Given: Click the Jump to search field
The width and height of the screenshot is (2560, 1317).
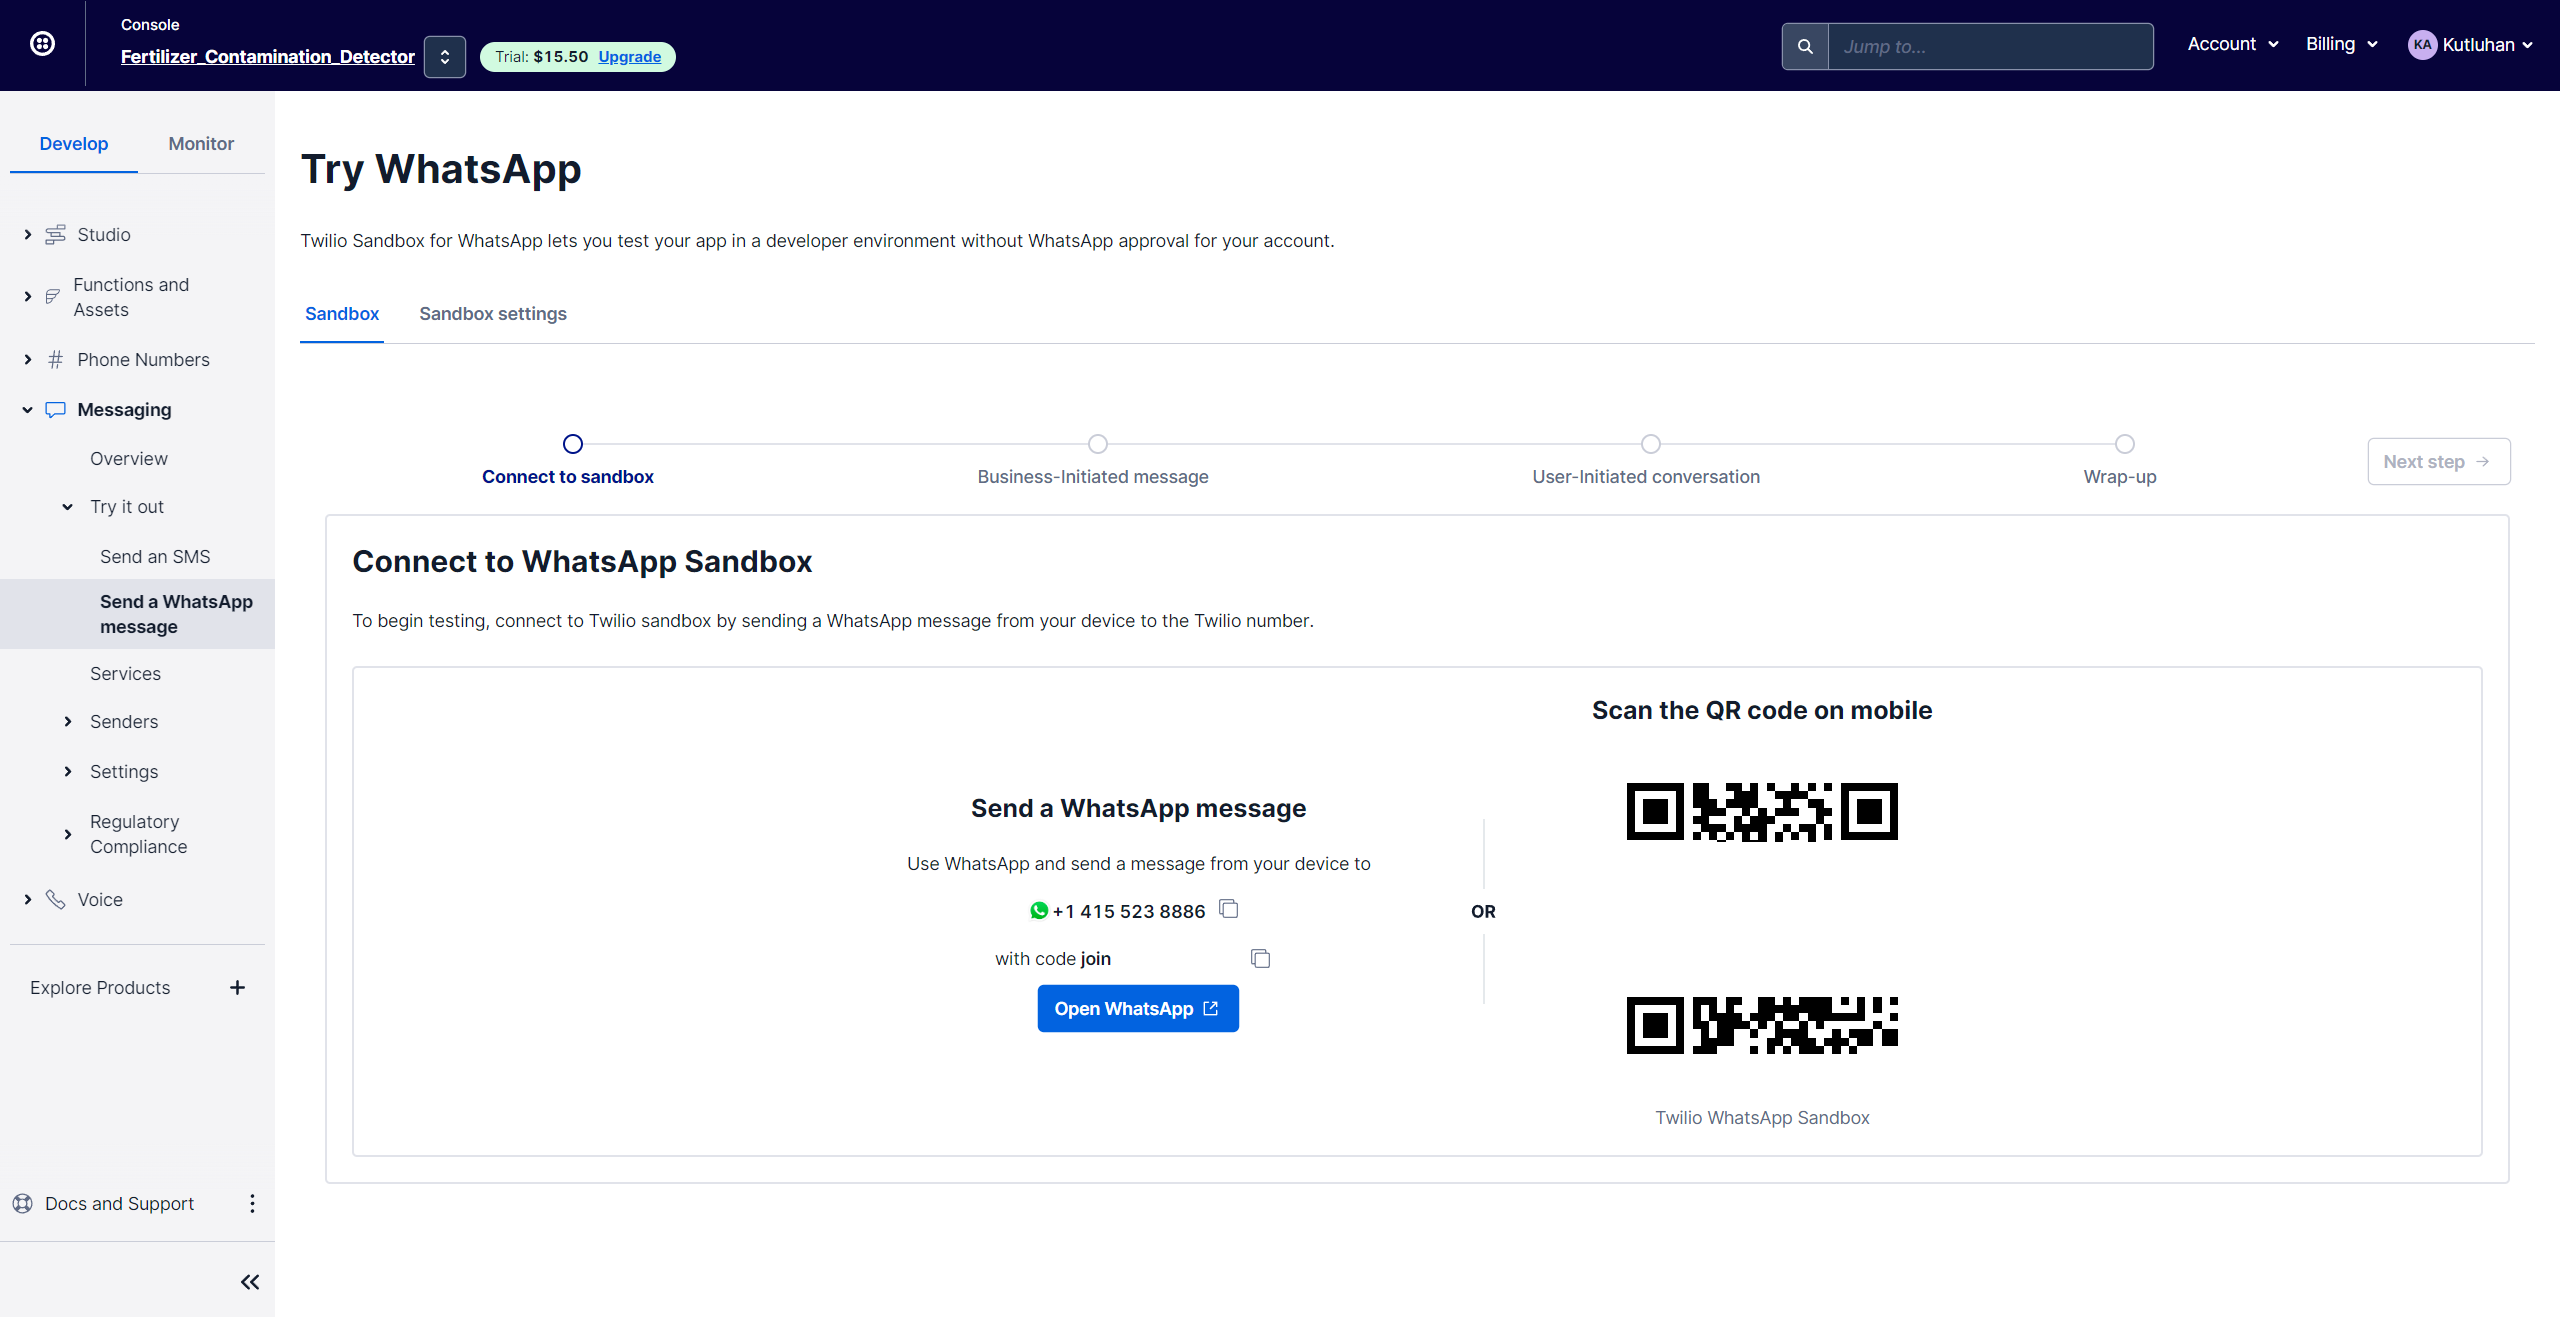Looking at the screenshot, I should click(1990, 46).
